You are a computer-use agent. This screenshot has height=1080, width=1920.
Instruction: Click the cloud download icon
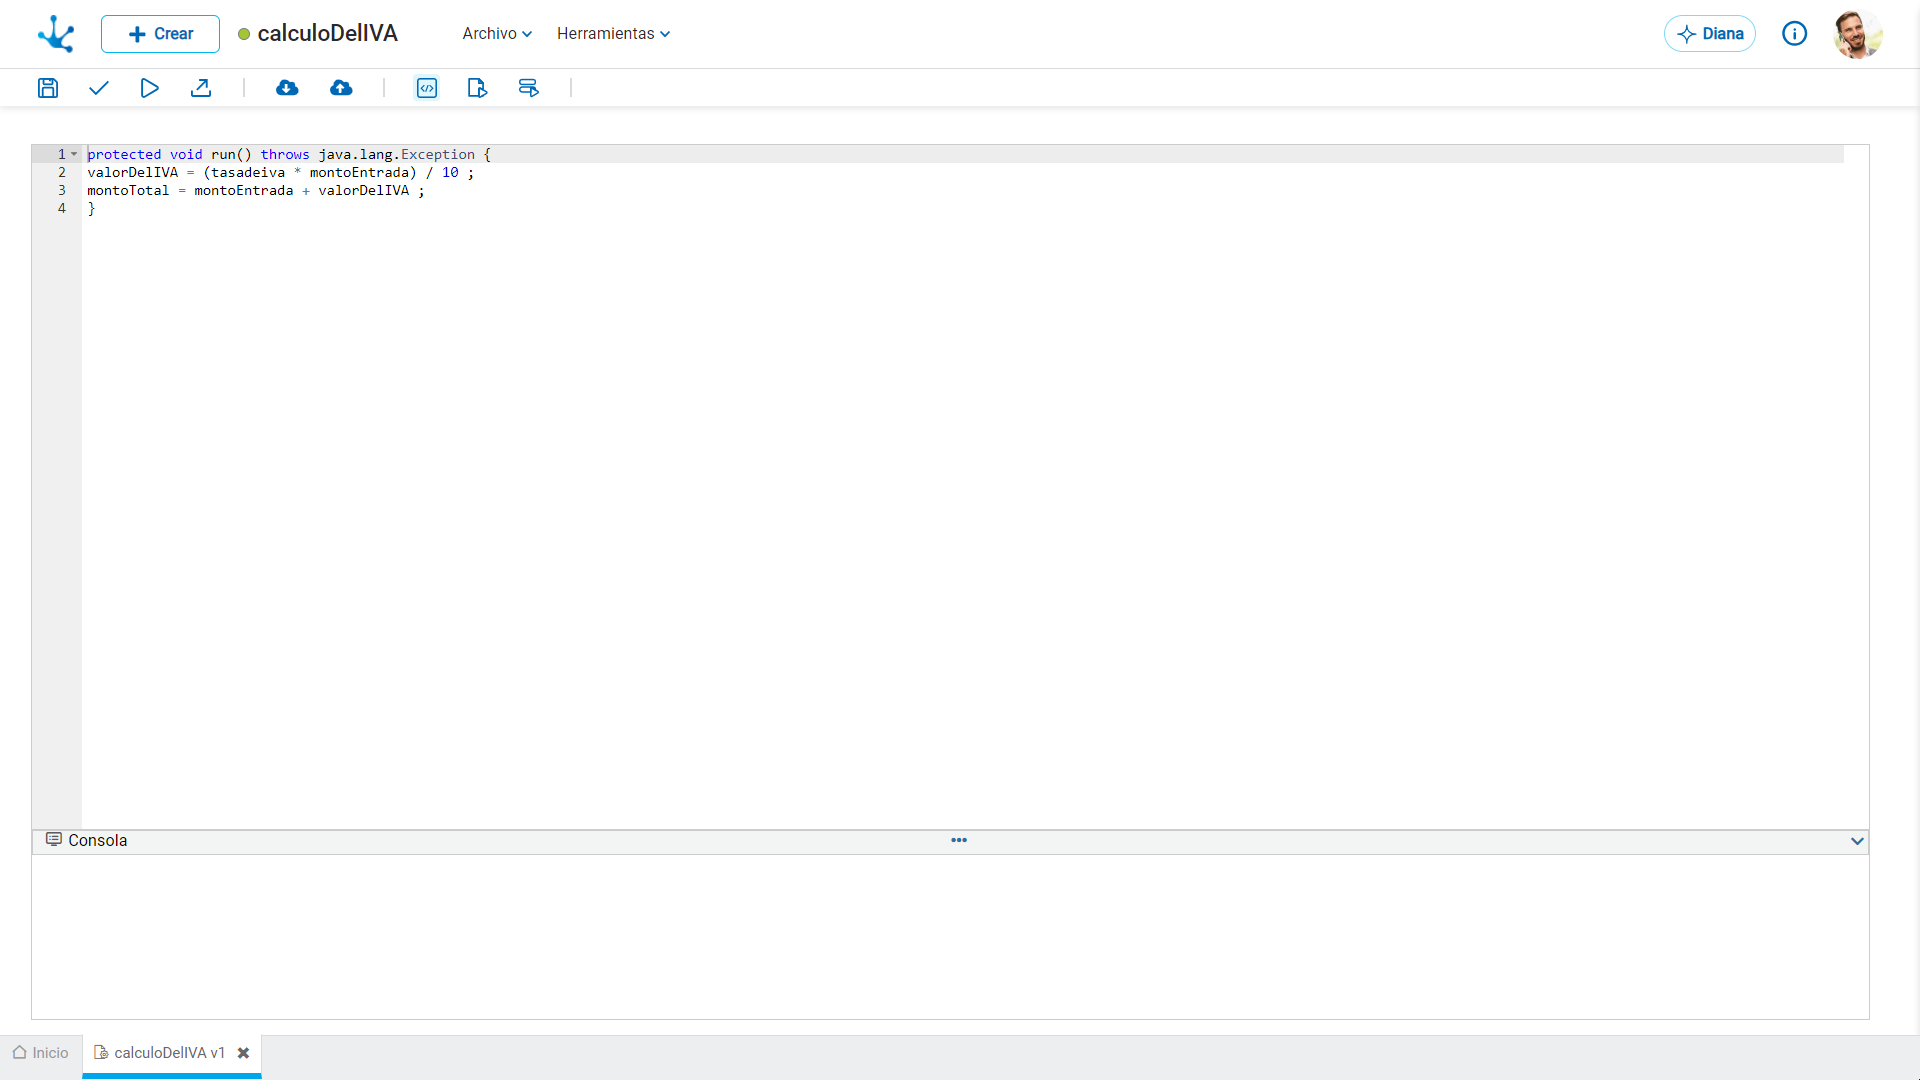287,88
